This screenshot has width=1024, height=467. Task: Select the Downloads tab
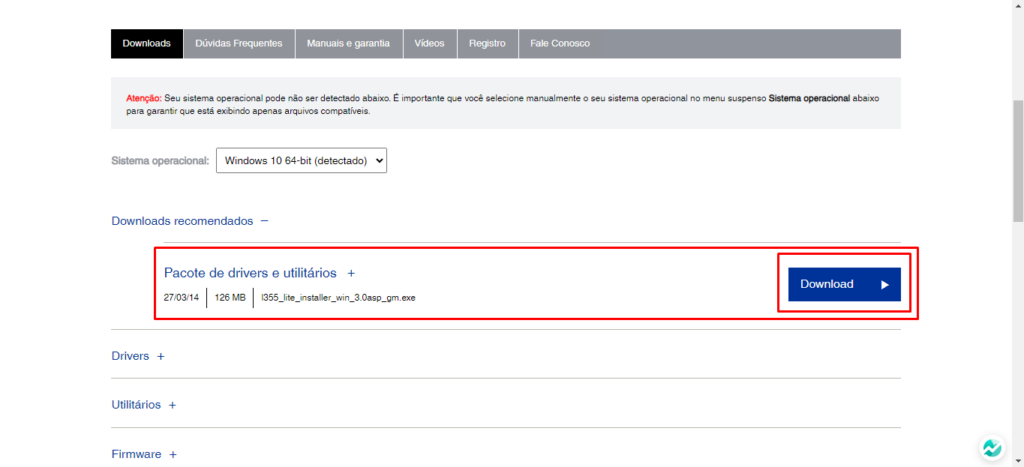[x=147, y=44]
